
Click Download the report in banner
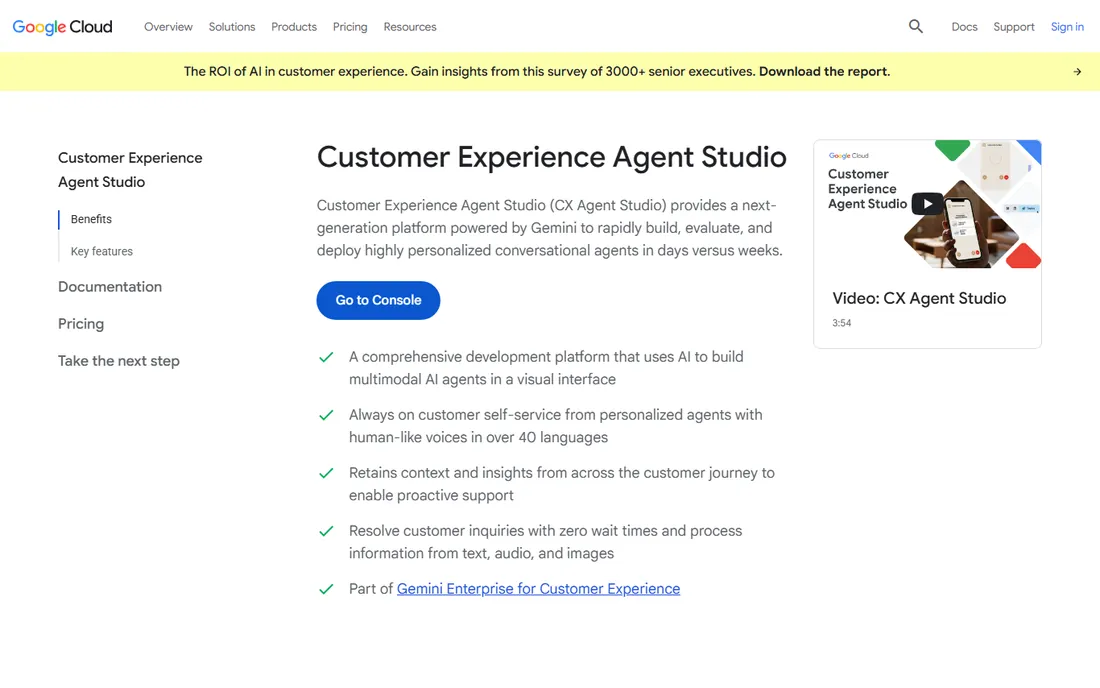point(824,72)
